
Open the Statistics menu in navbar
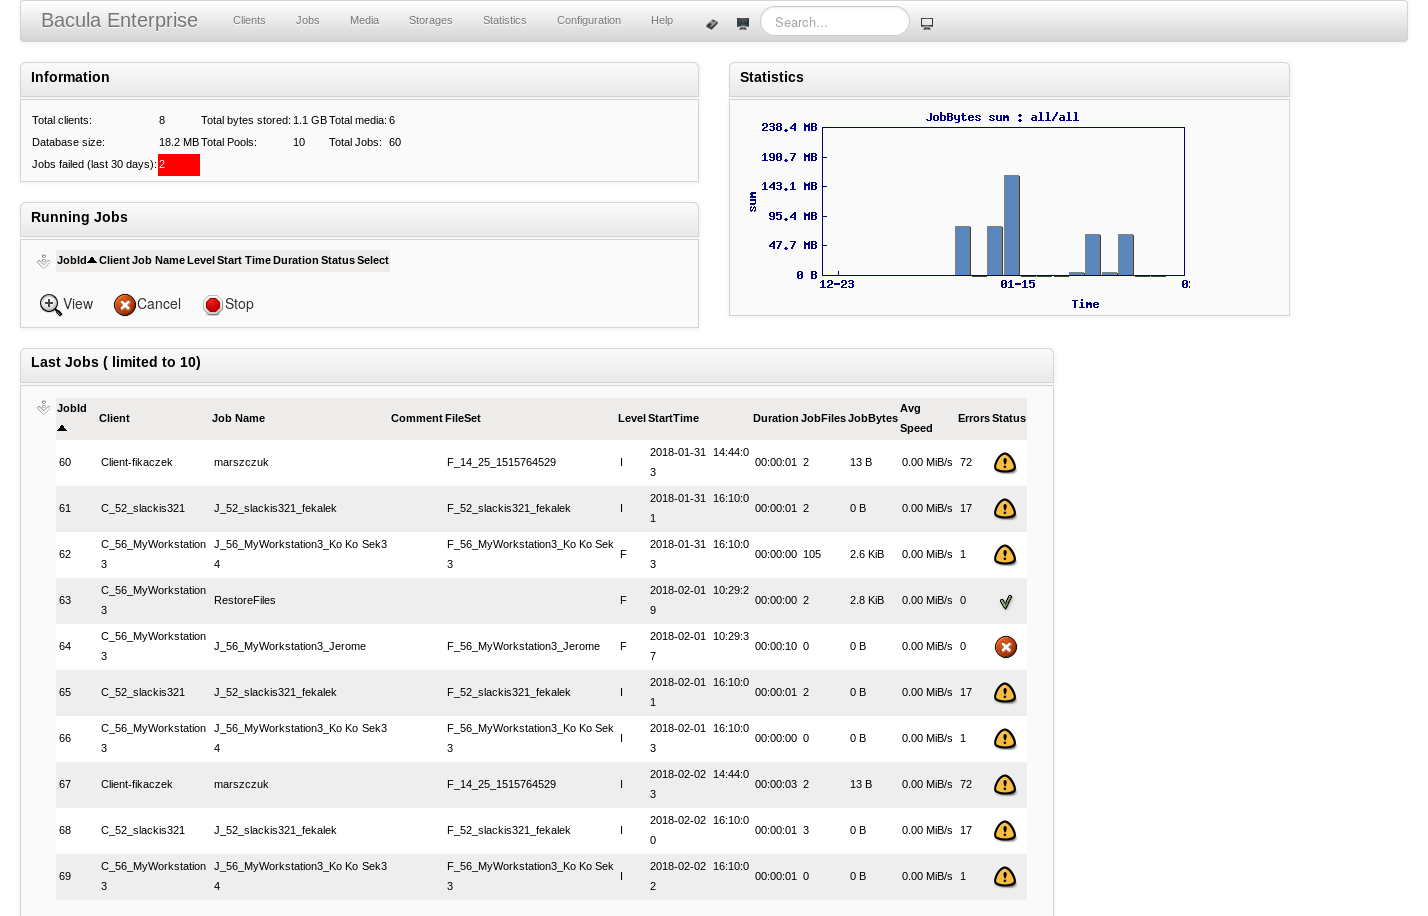[504, 20]
